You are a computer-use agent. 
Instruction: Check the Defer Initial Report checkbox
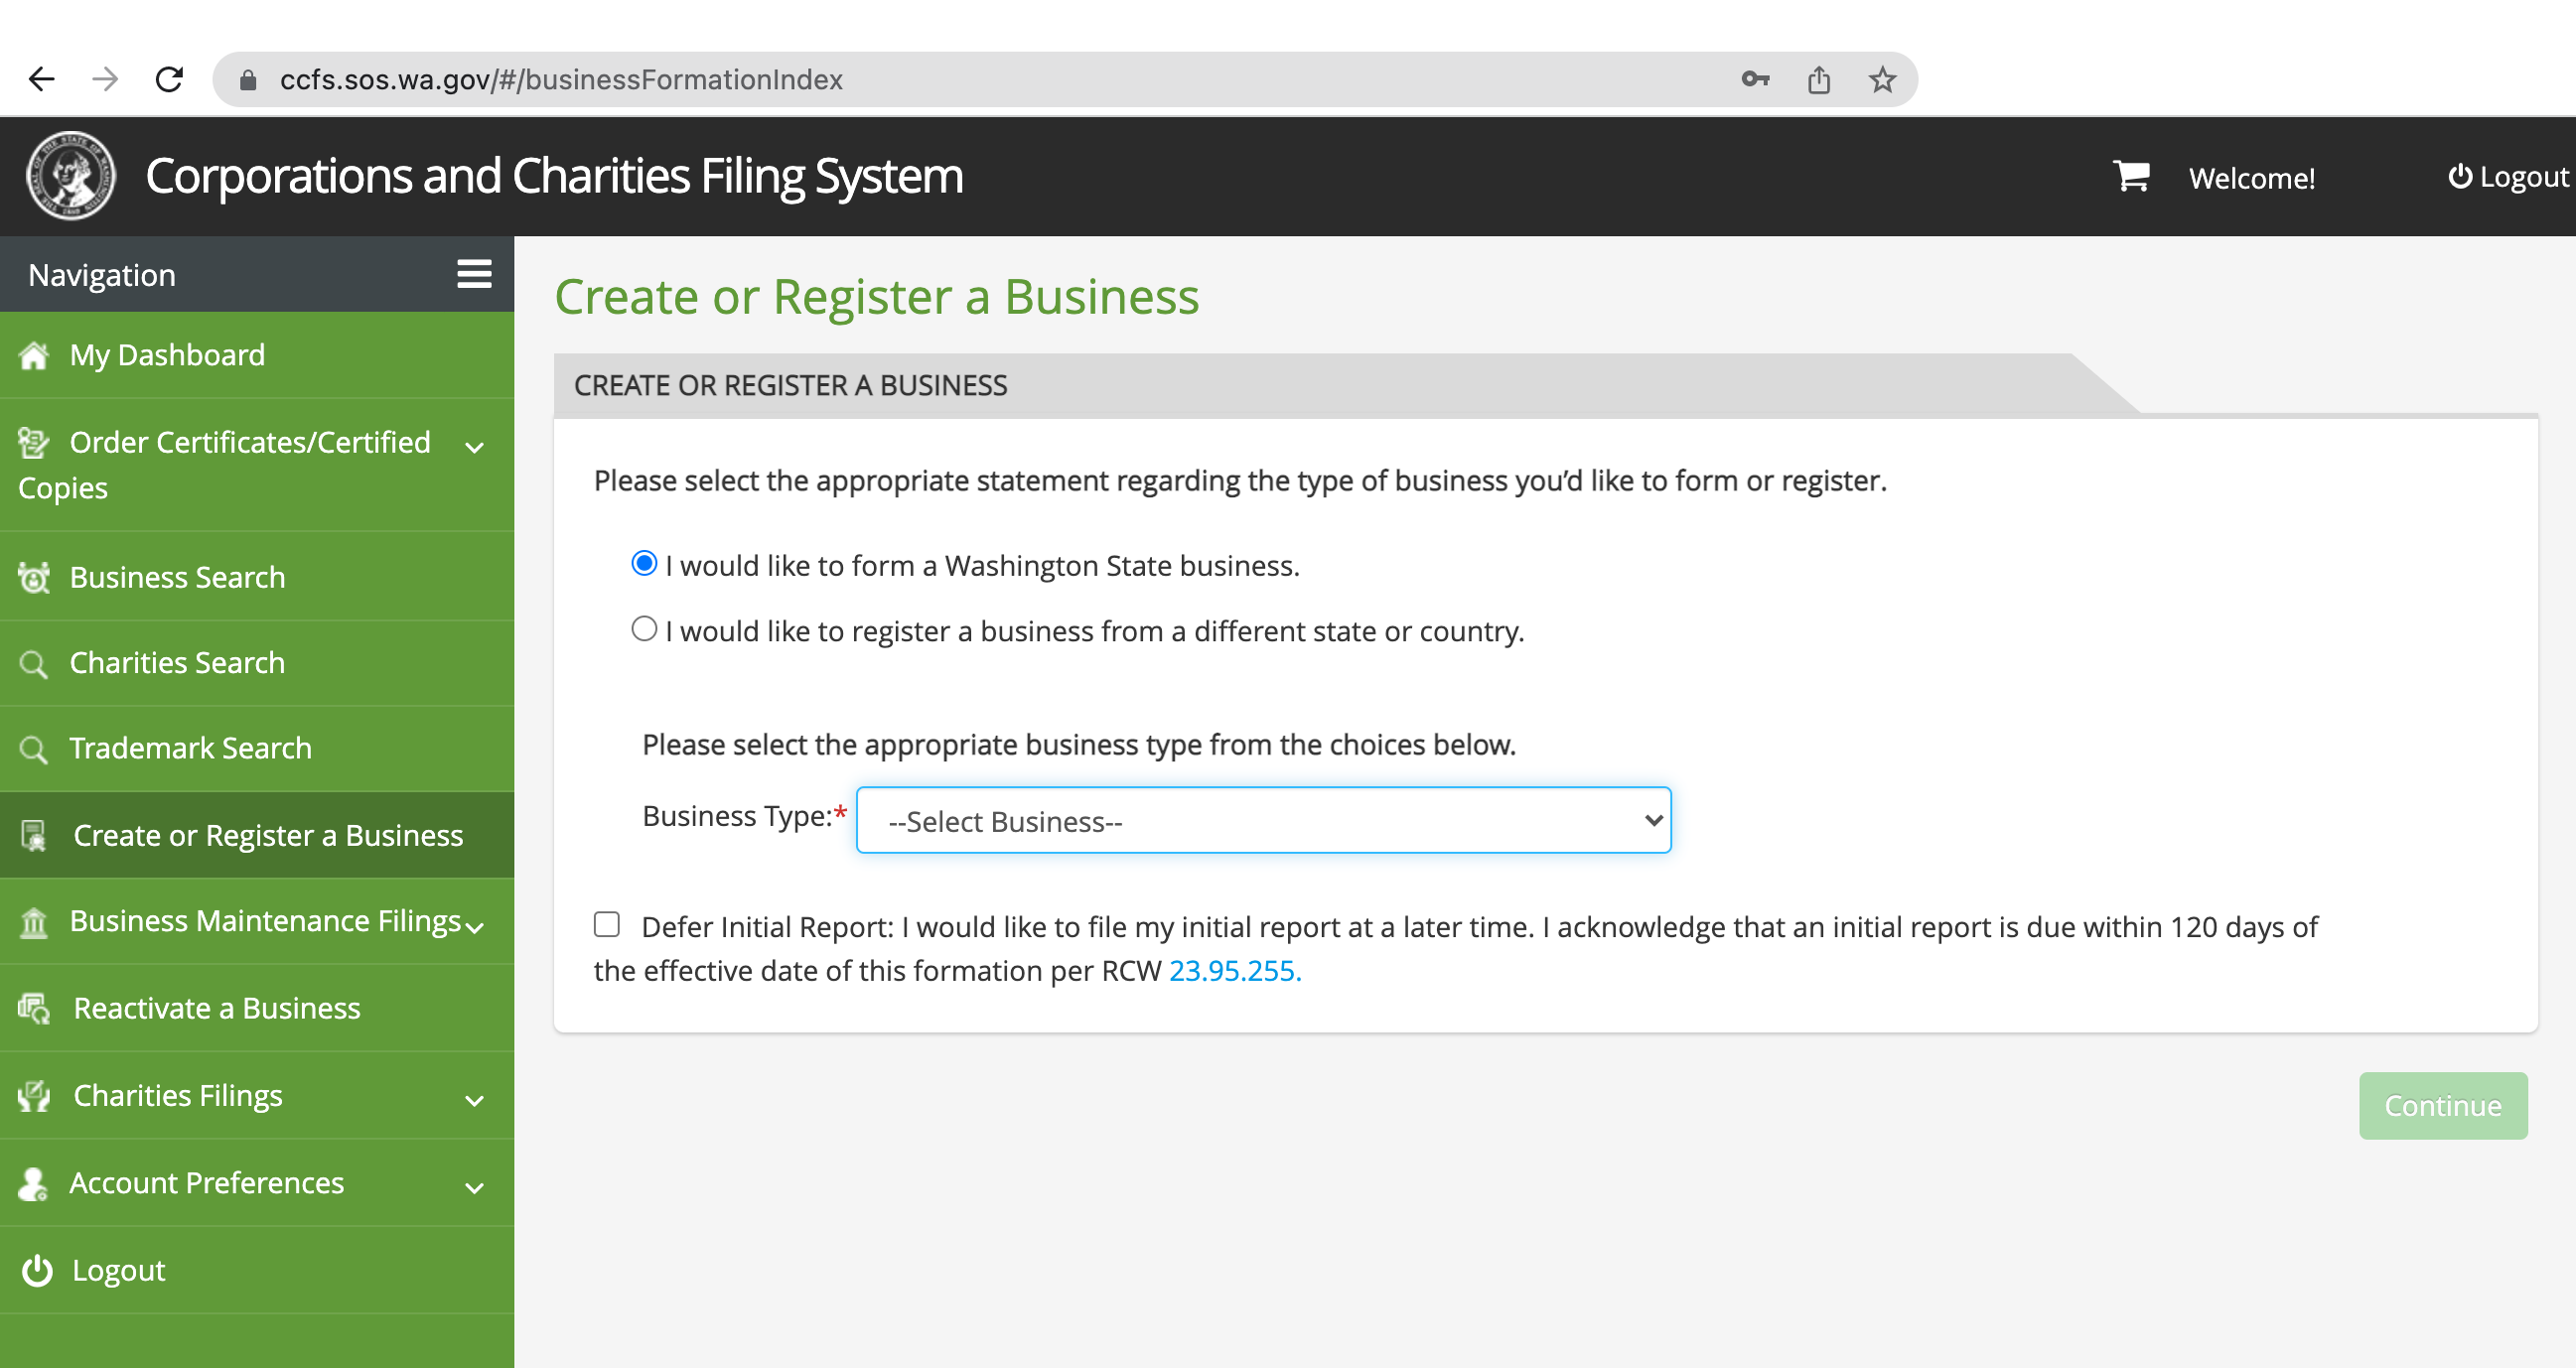point(607,924)
